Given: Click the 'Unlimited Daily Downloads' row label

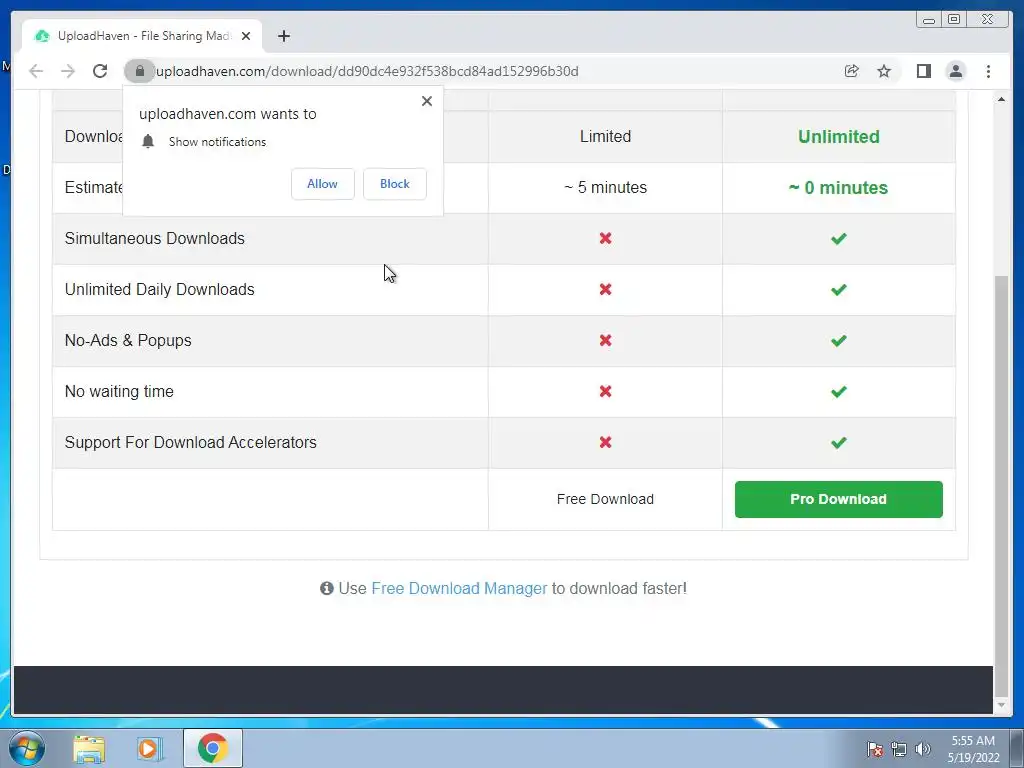Looking at the screenshot, I should click(x=159, y=289).
